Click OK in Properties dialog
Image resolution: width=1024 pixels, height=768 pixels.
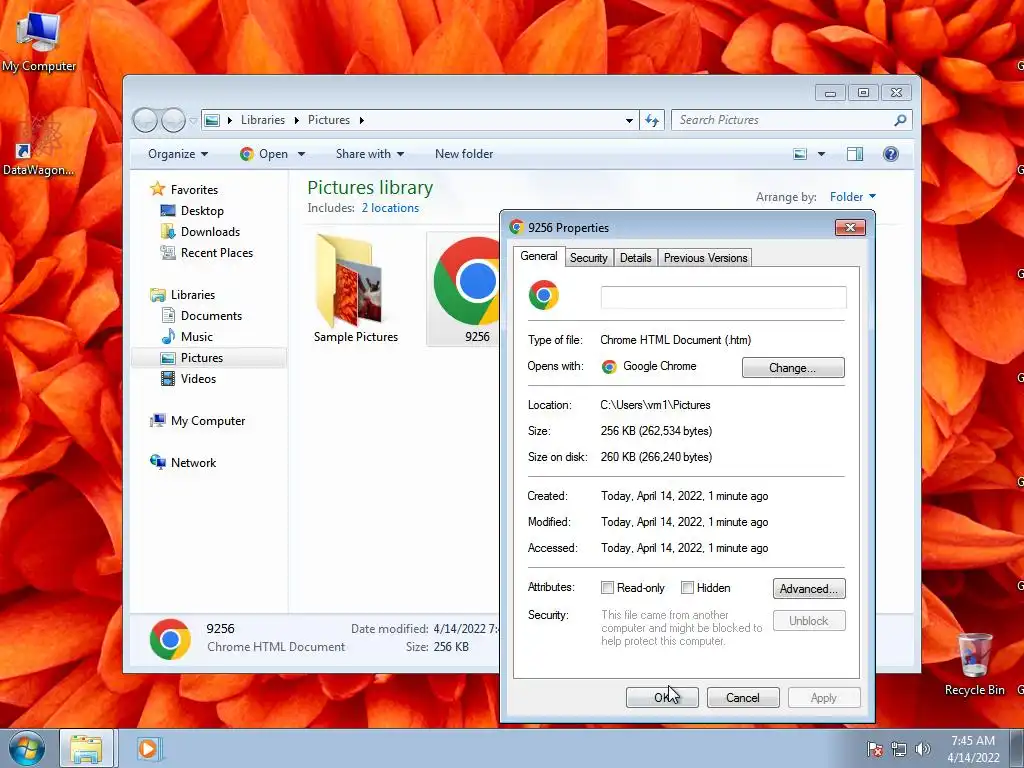coord(662,697)
